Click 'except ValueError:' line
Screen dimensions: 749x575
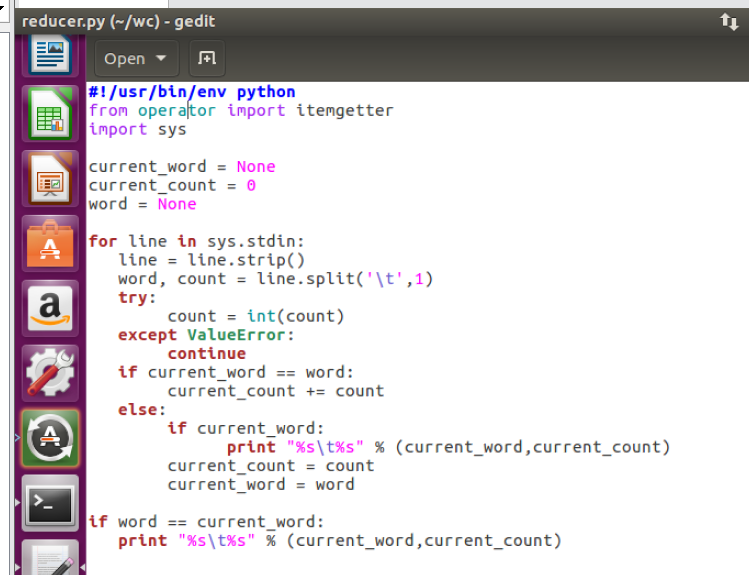point(206,335)
